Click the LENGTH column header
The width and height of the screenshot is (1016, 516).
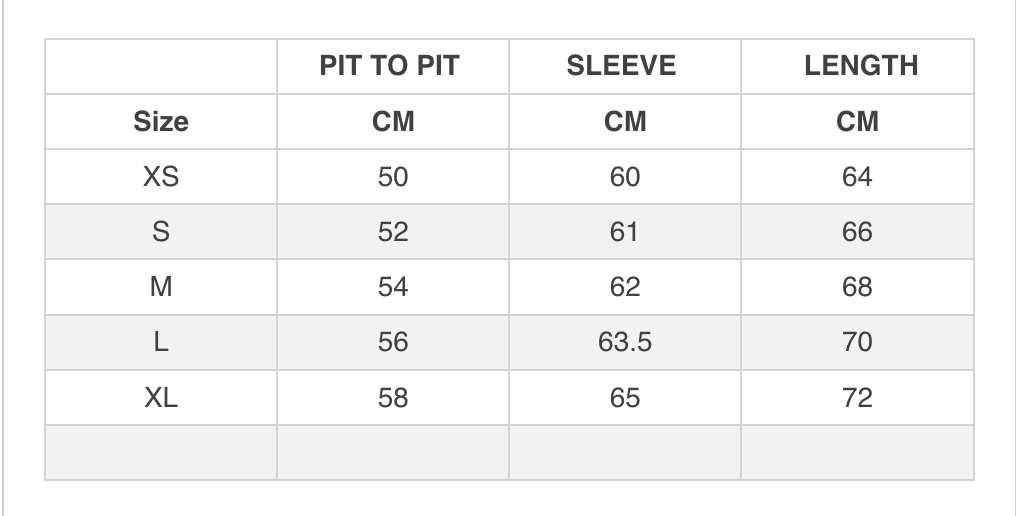pos(861,66)
